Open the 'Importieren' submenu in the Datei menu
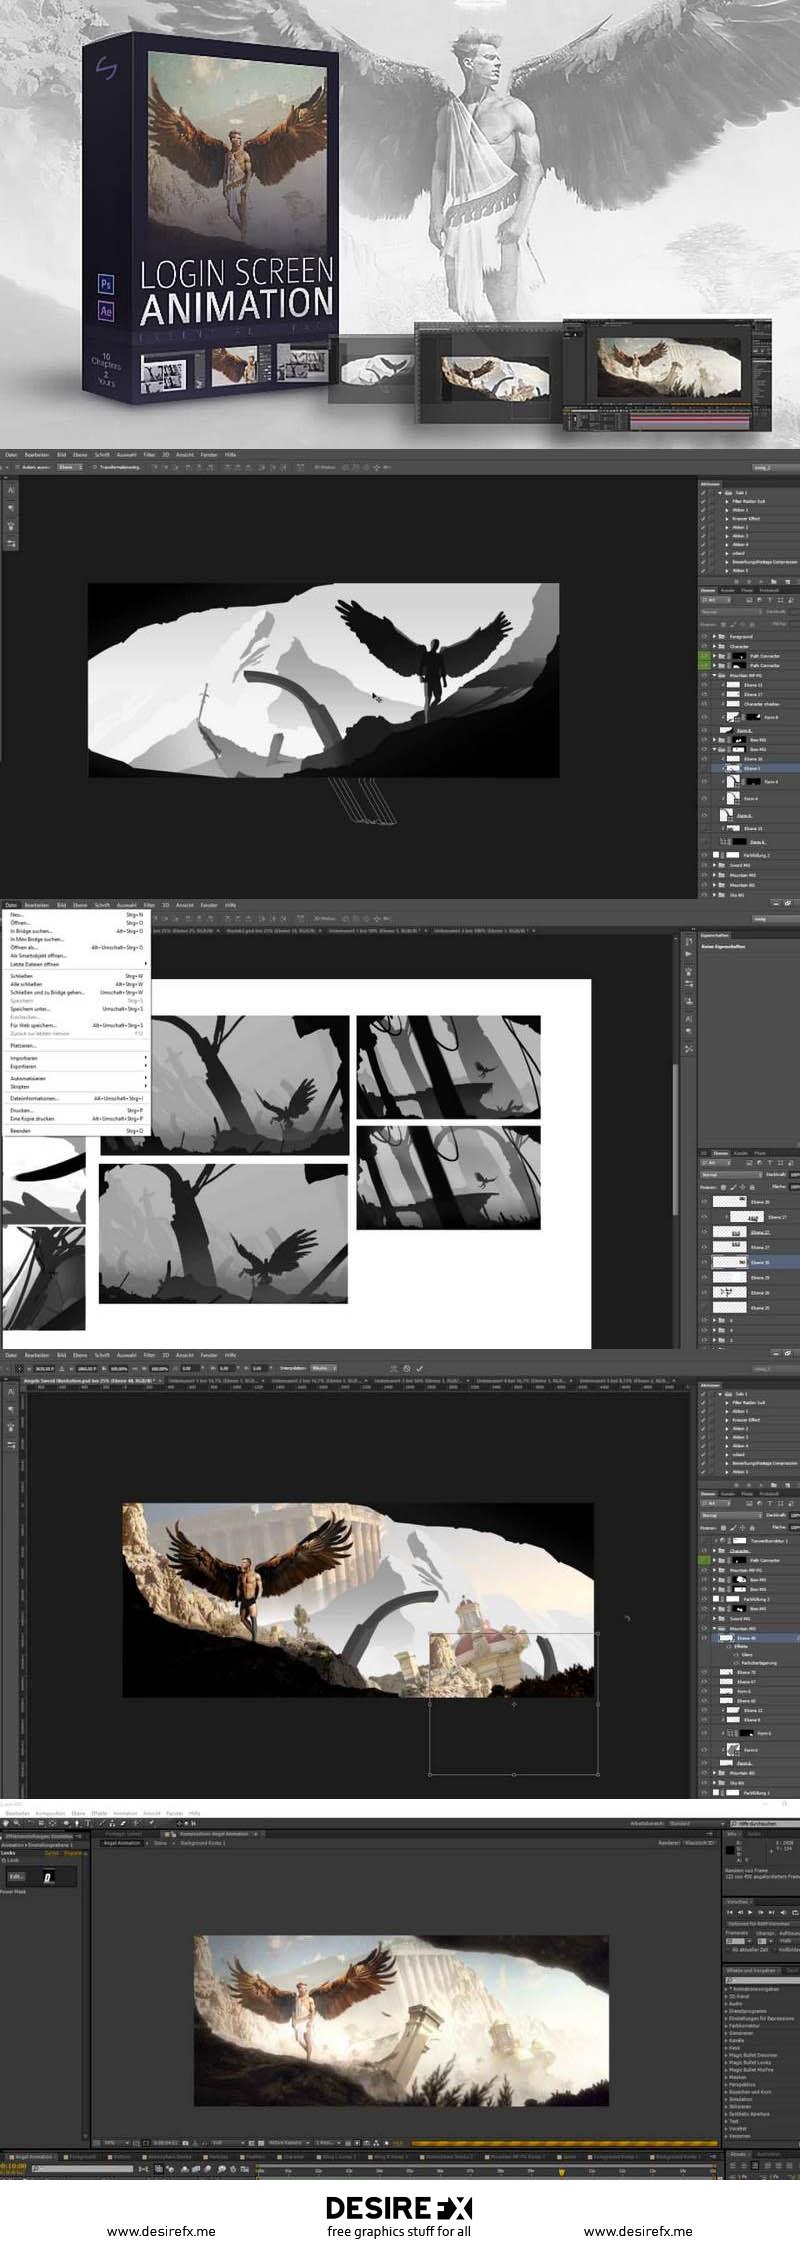This screenshot has height=2249, width=800. [x=25, y=1057]
